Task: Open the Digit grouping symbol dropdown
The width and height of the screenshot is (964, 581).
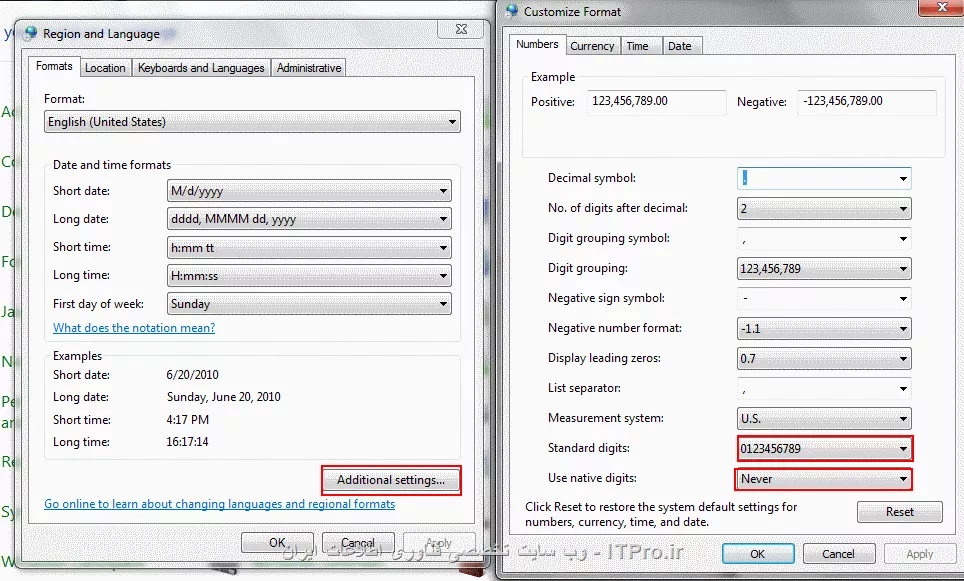Action: point(824,239)
